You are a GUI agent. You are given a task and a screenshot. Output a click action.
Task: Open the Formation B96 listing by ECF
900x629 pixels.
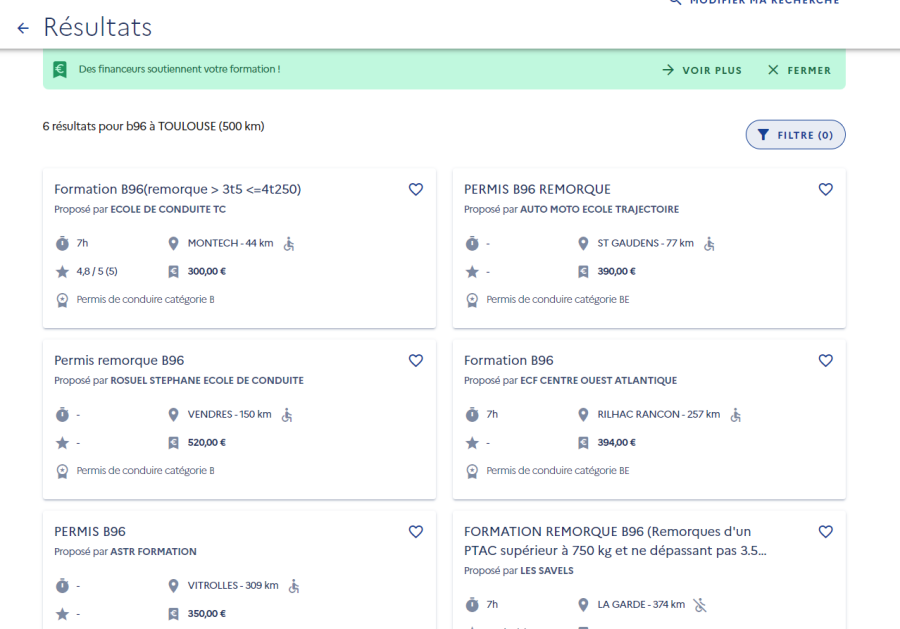pos(509,360)
